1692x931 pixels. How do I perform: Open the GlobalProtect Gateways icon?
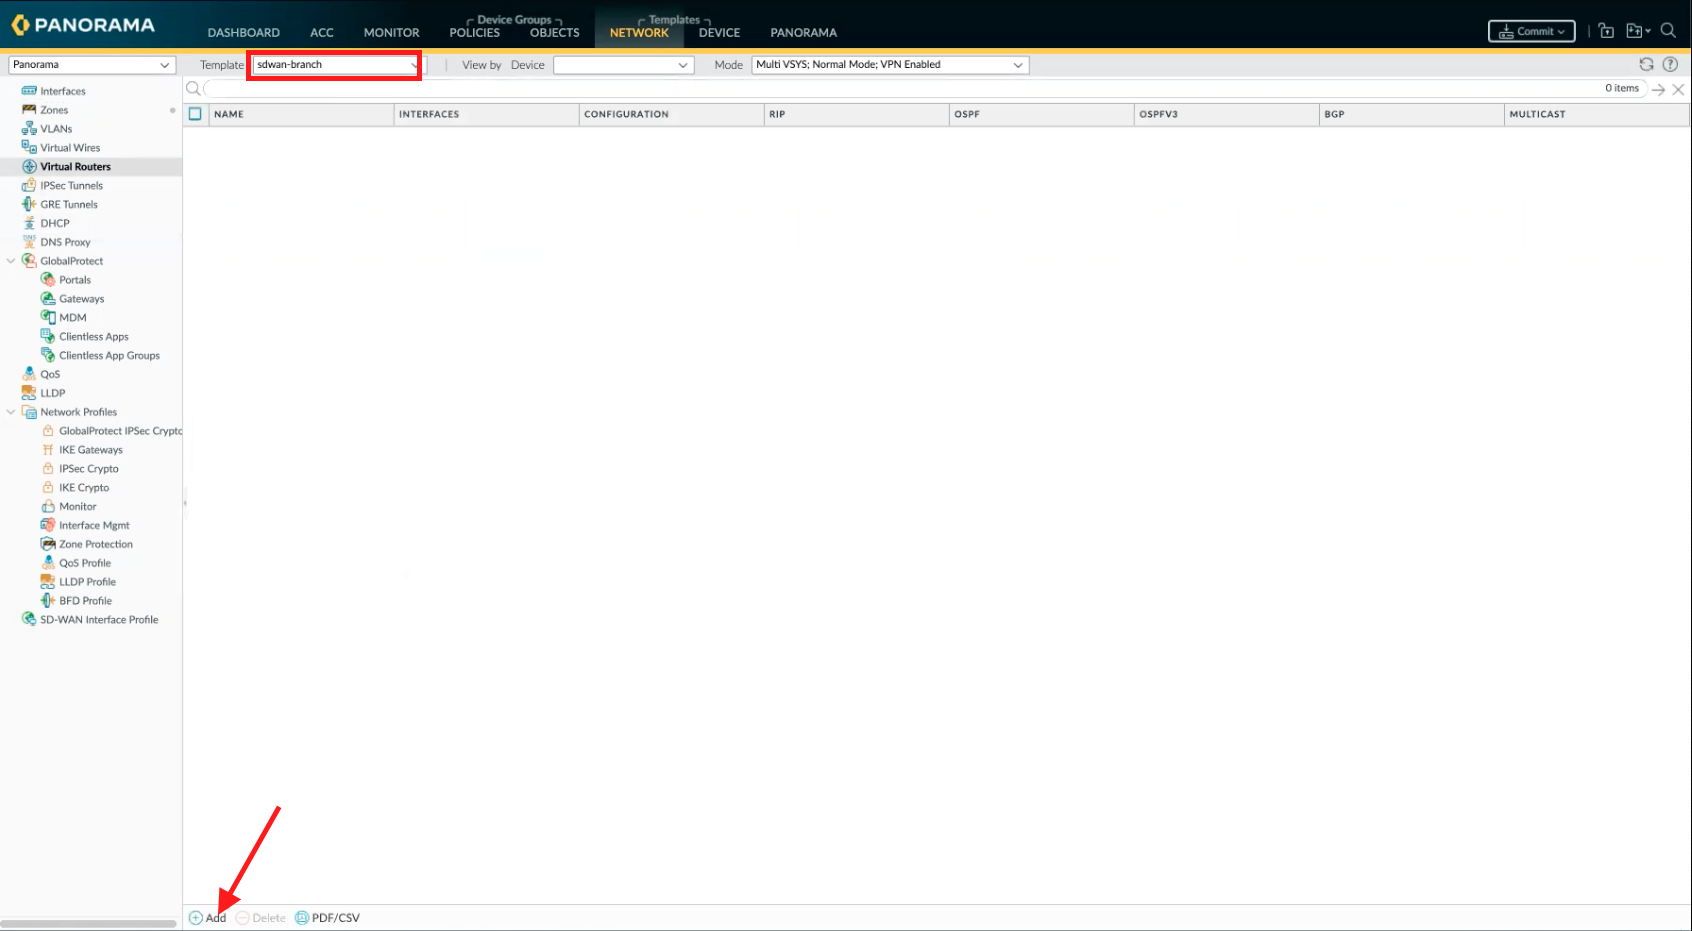(x=48, y=299)
